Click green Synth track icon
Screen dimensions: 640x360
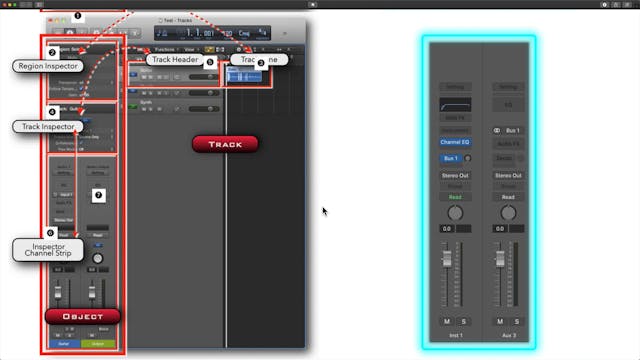(133, 107)
